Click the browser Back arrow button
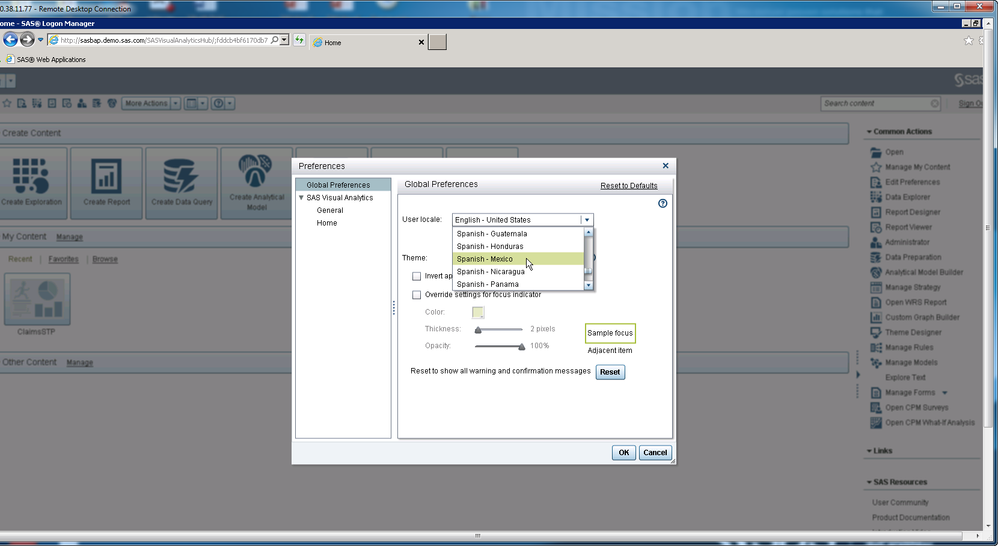The height and width of the screenshot is (546, 998). [x=10, y=40]
